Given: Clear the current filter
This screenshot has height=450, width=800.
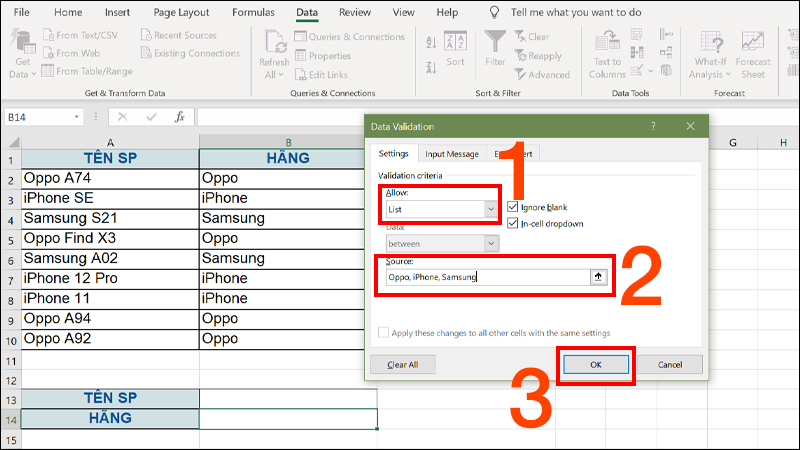Looking at the screenshot, I should (x=532, y=37).
